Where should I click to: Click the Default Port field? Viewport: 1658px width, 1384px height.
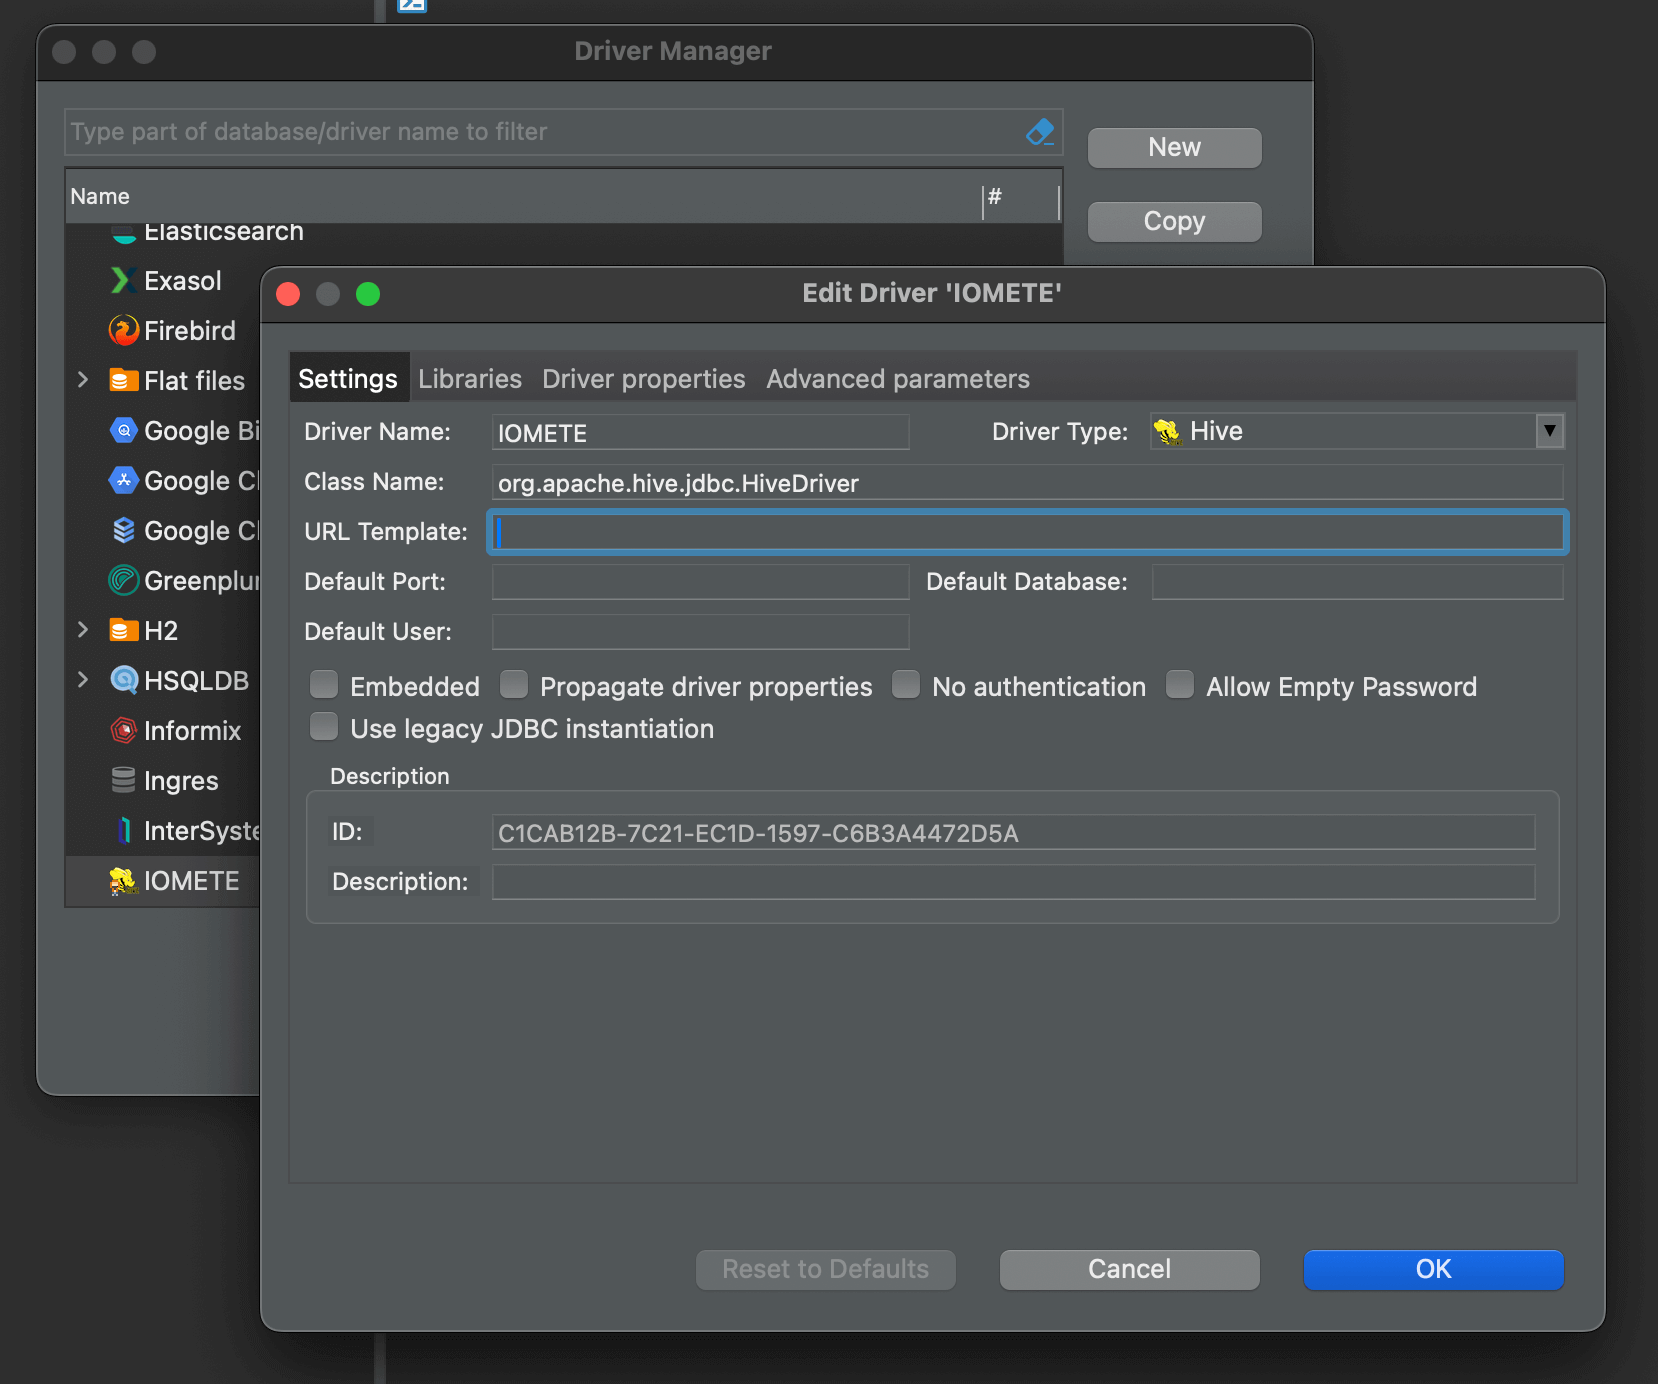[x=700, y=582]
